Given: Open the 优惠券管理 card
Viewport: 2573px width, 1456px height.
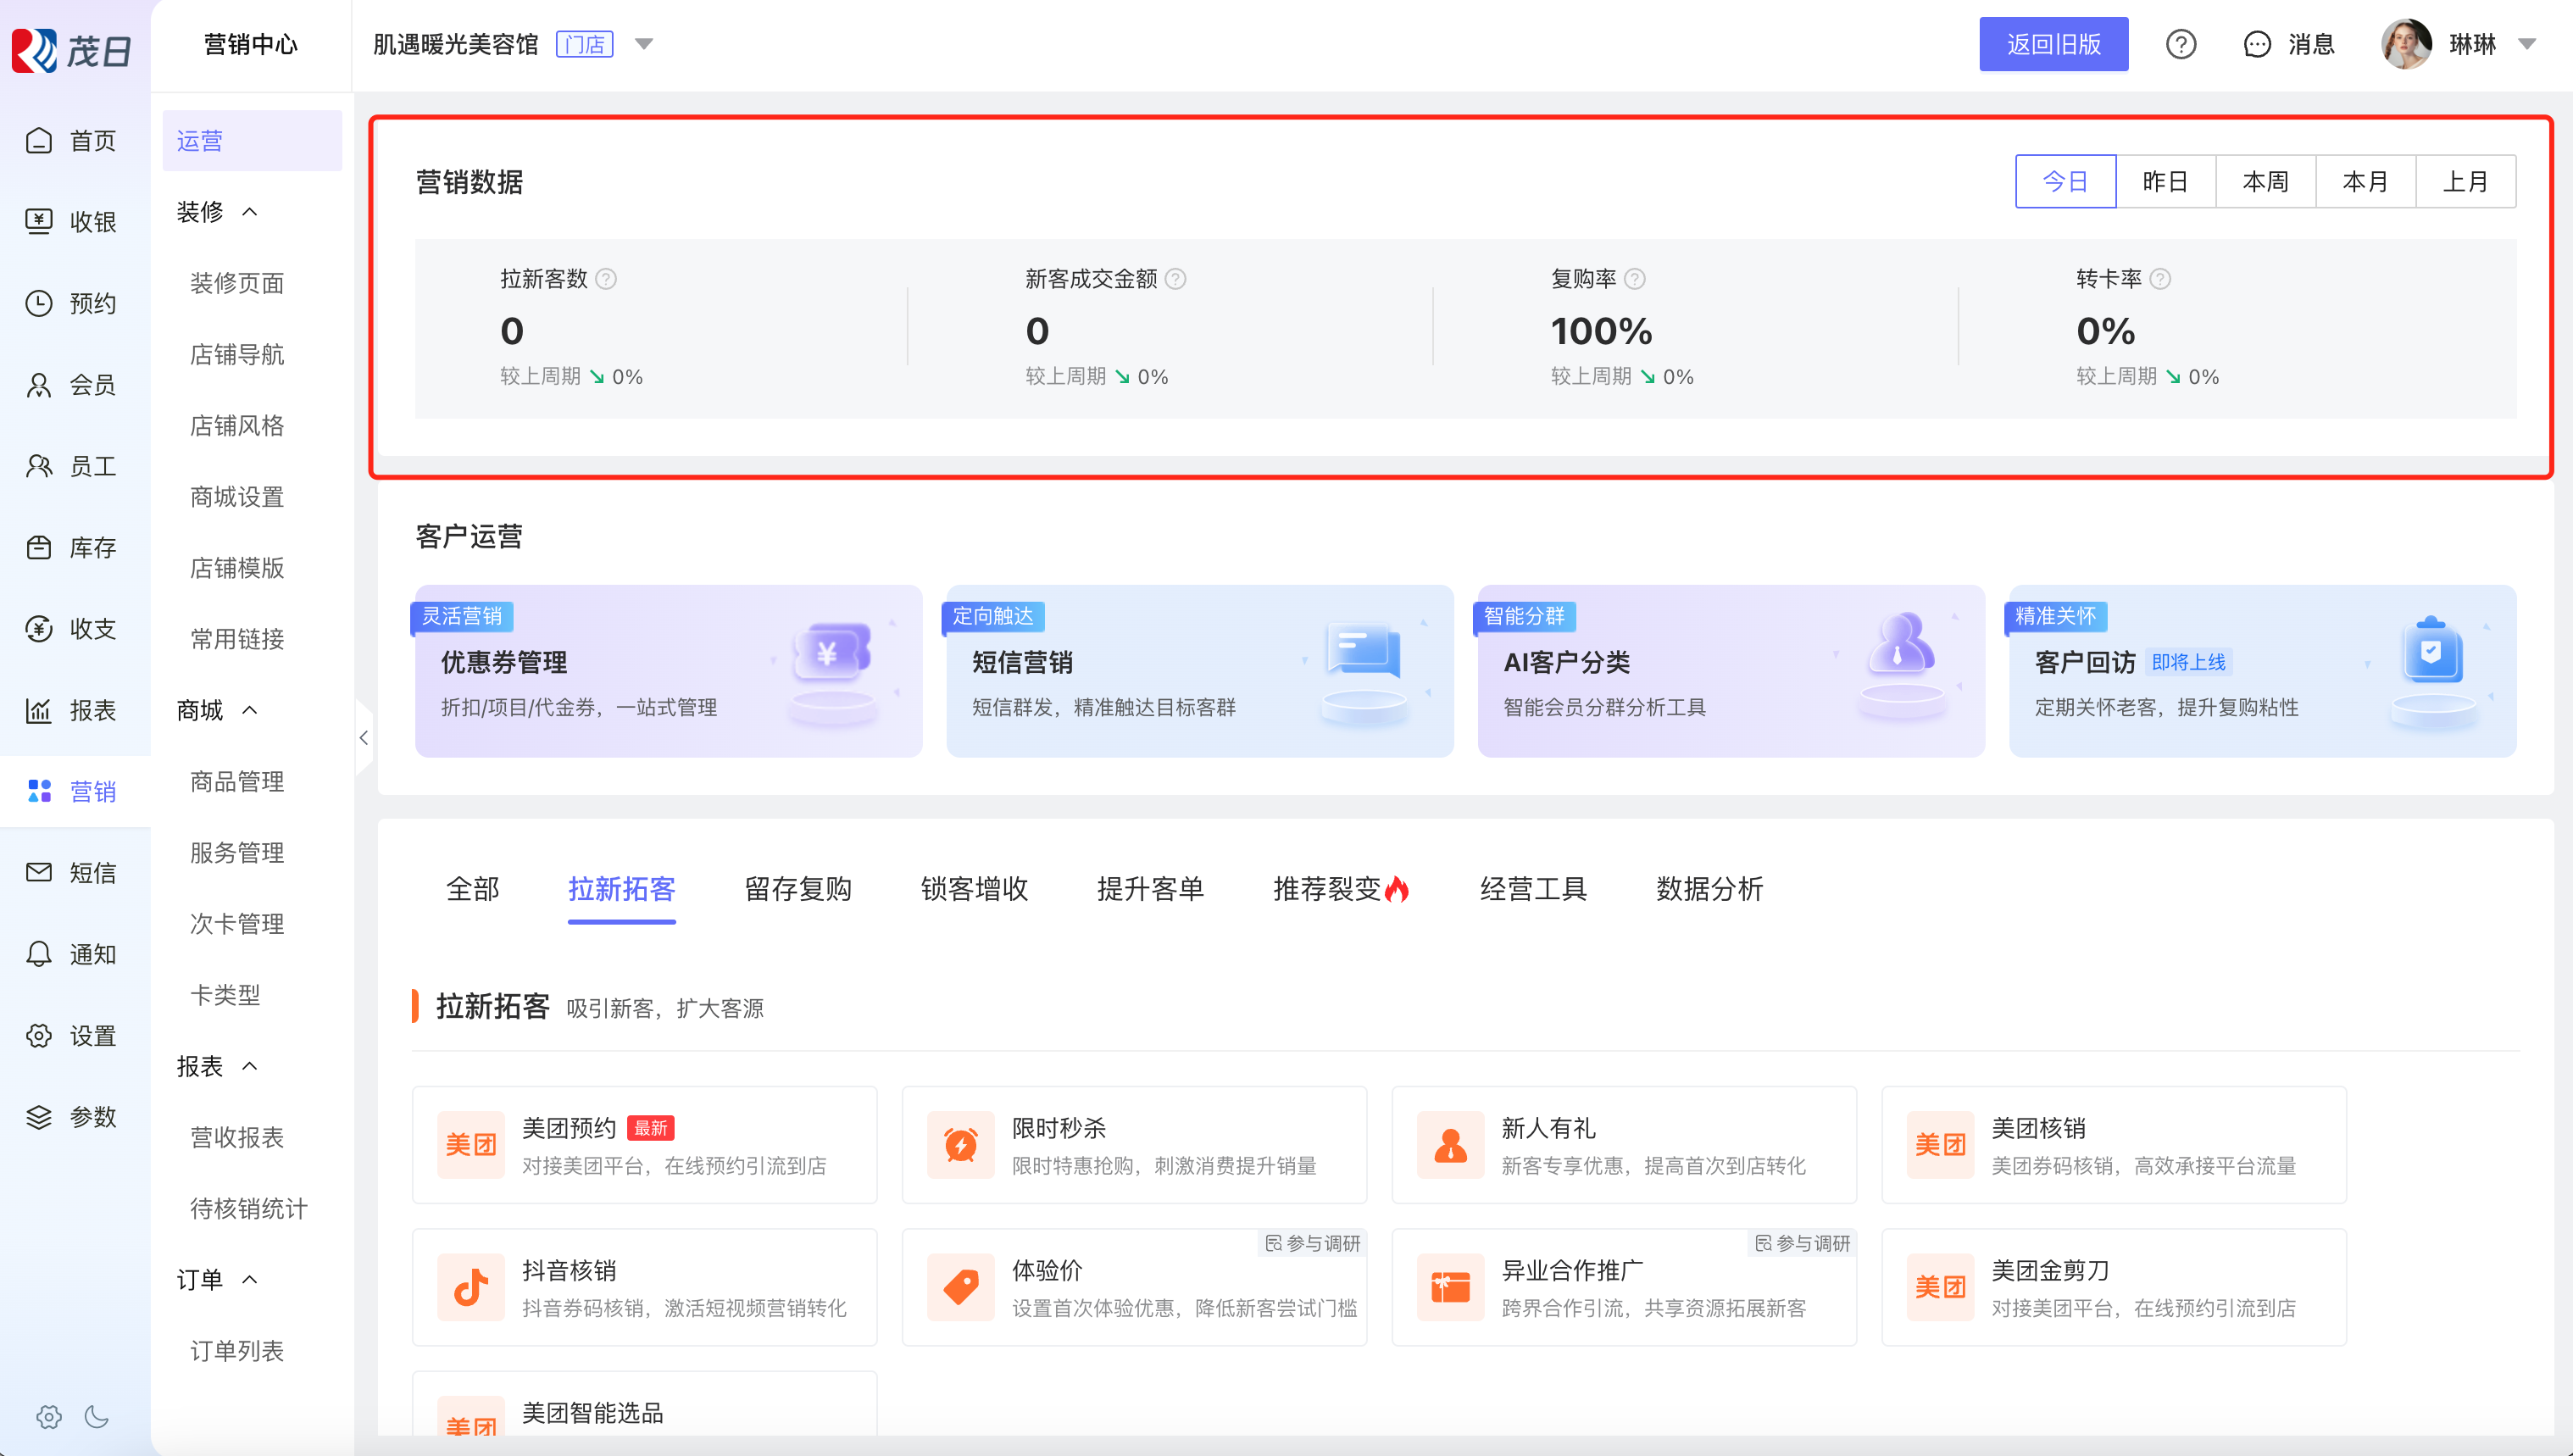Looking at the screenshot, I should tap(668, 671).
